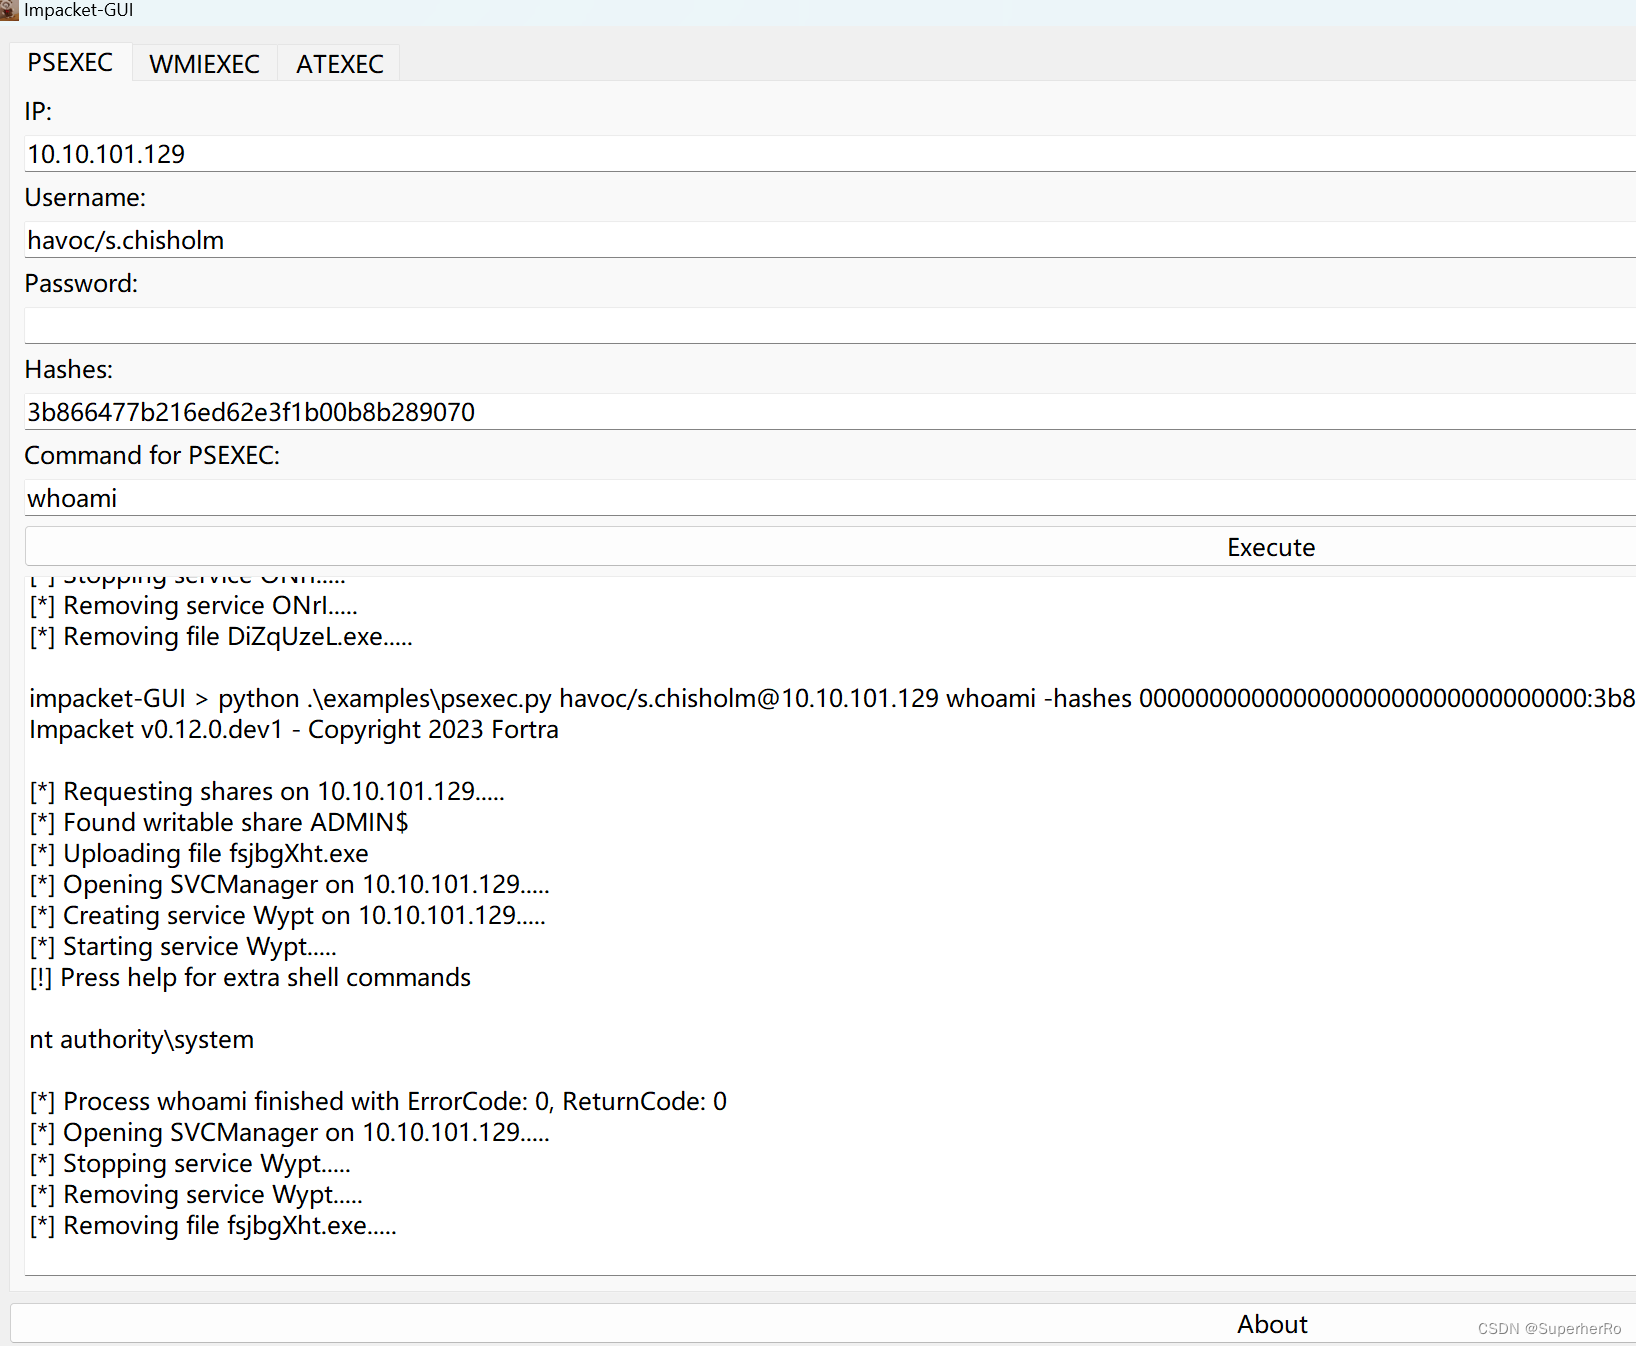Click the Hashes input field
Image resolution: width=1636 pixels, height=1346 pixels.
(400, 411)
